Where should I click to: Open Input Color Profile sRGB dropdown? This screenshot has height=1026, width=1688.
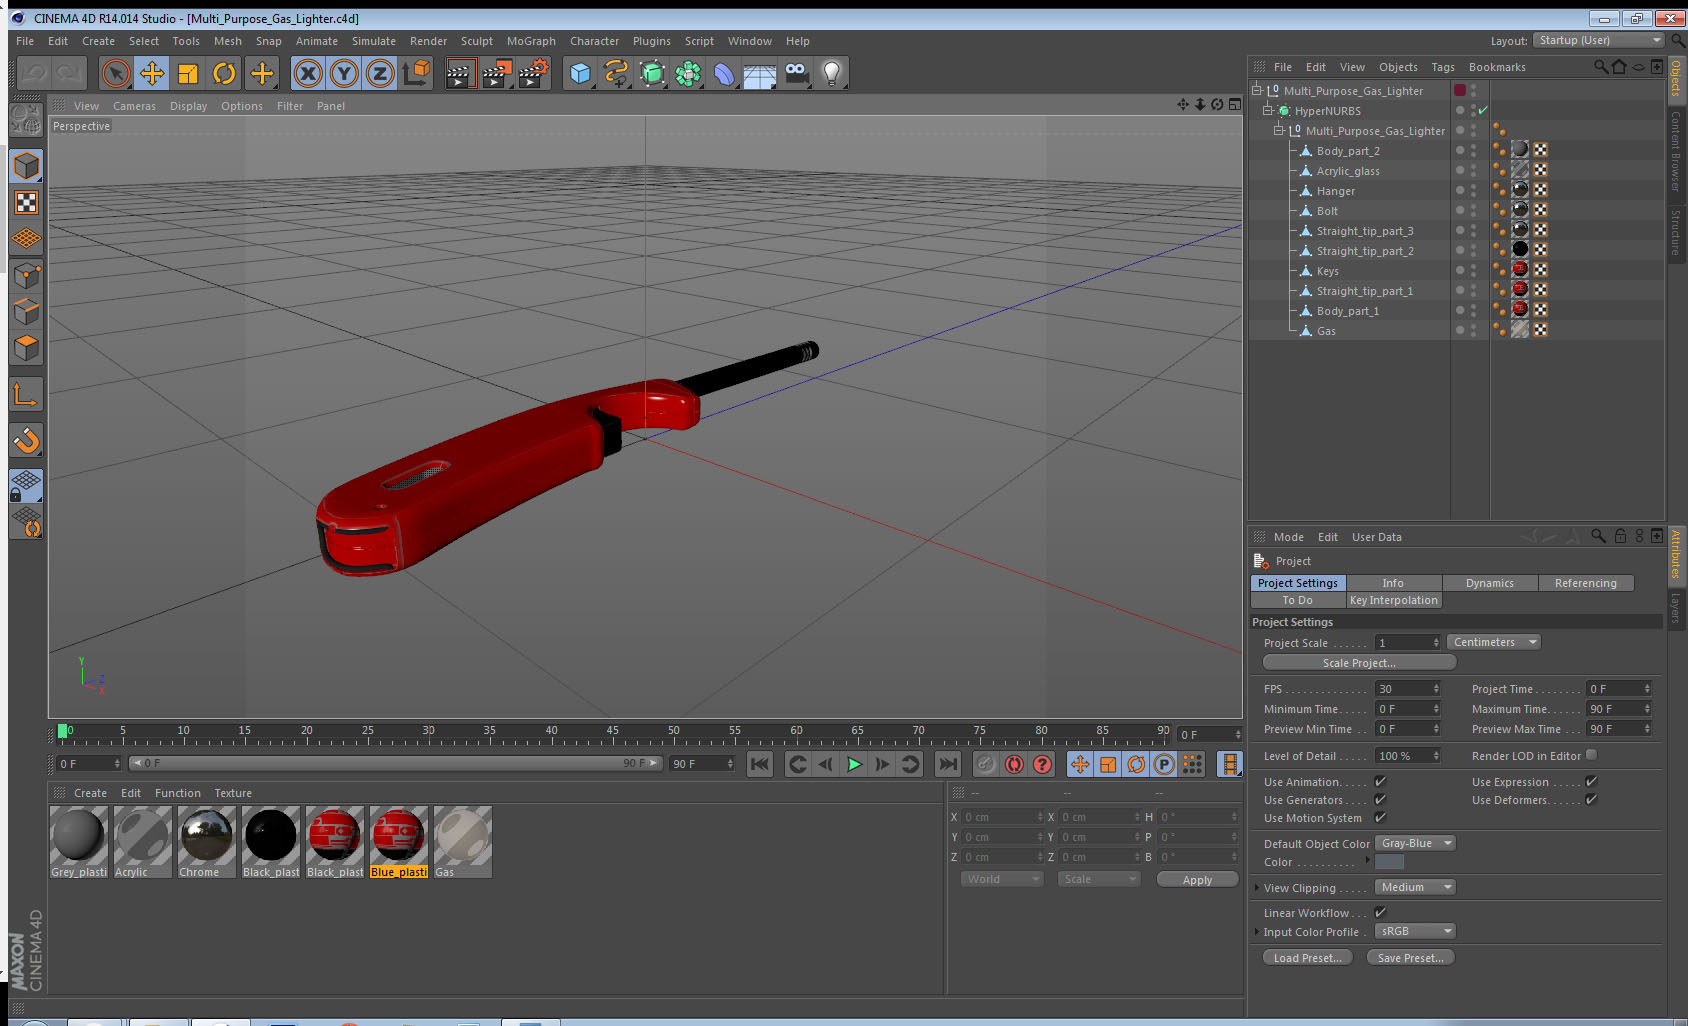tap(1415, 931)
